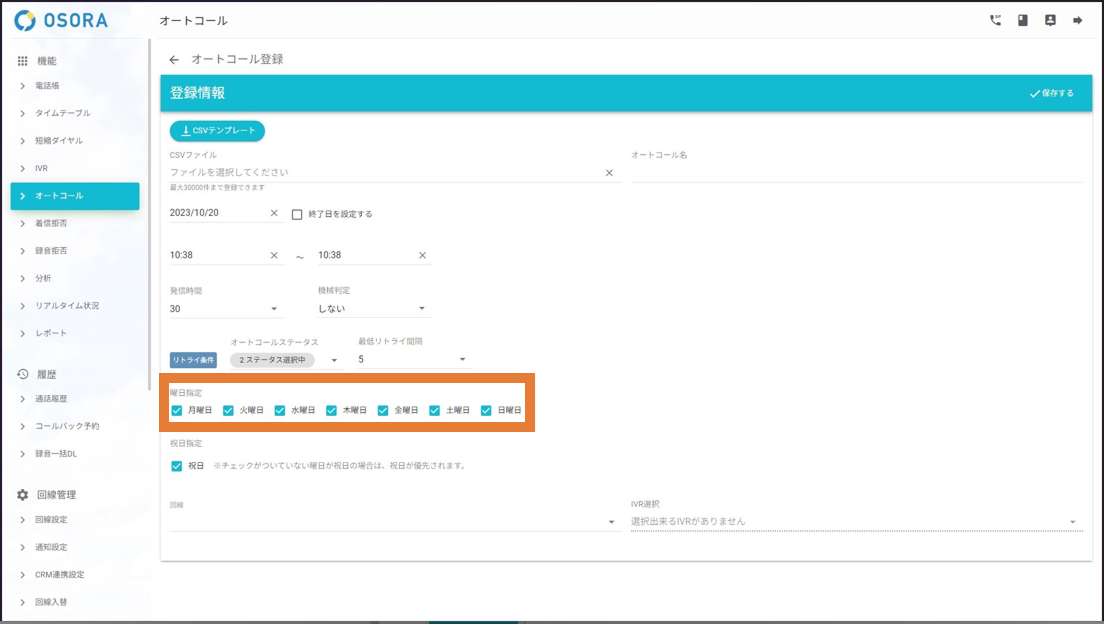1104x624 pixels.
Task: Uncheck the 日曜日 checkbox
Action: (487, 410)
